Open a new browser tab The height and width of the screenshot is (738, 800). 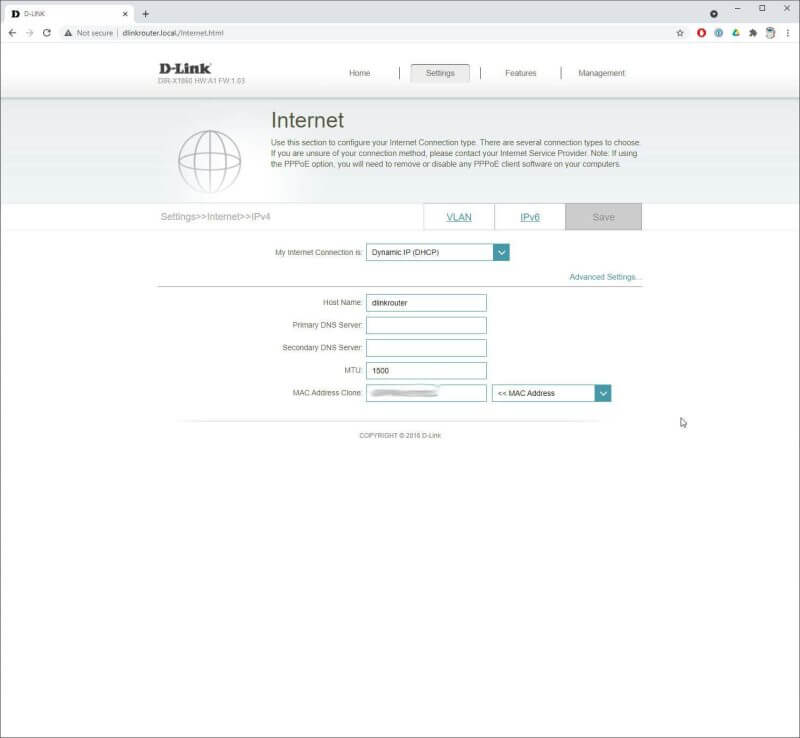point(145,14)
